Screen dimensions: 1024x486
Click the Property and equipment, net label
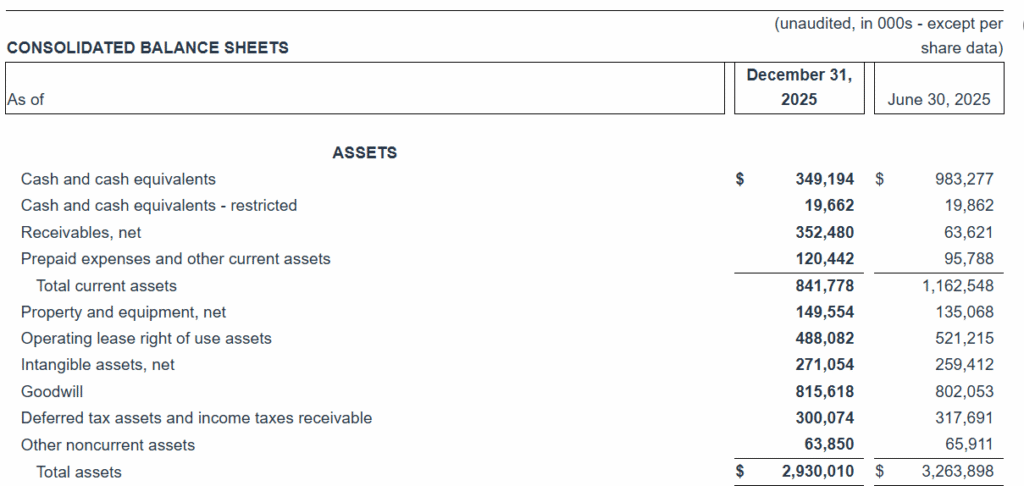pyautogui.click(x=124, y=312)
